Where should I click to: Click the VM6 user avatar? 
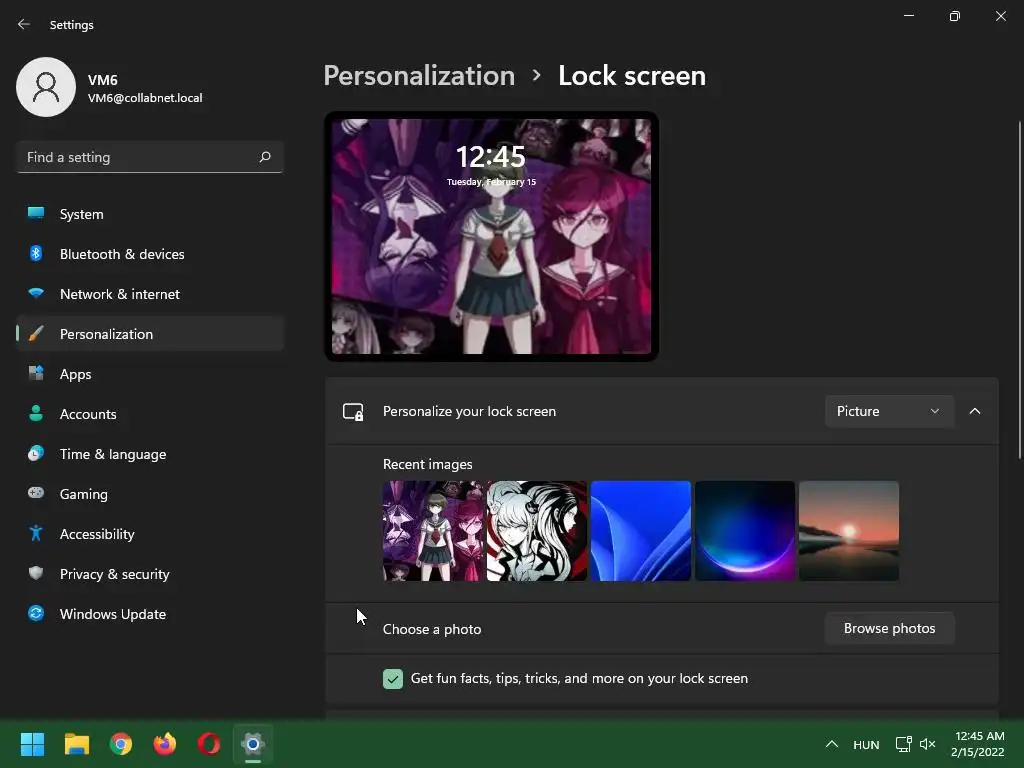(x=46, y=87)
